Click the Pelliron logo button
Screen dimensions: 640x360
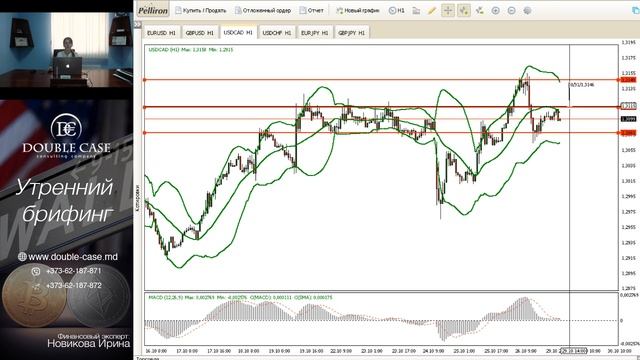tap(153, 11)
